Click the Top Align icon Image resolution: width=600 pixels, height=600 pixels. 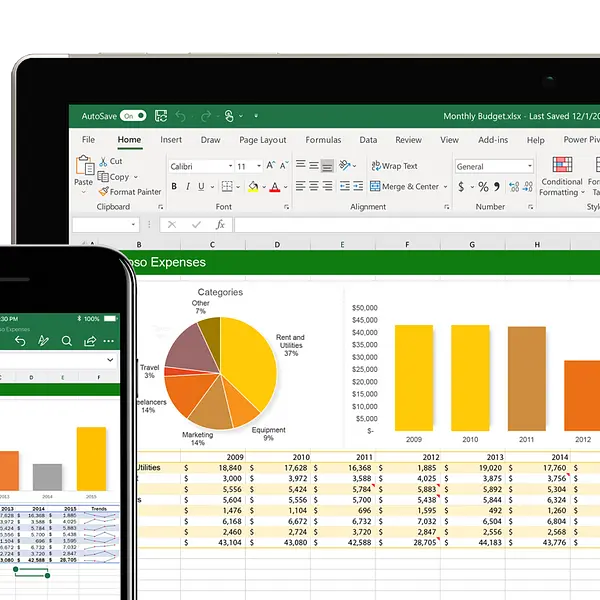click(x=301, y=165)
